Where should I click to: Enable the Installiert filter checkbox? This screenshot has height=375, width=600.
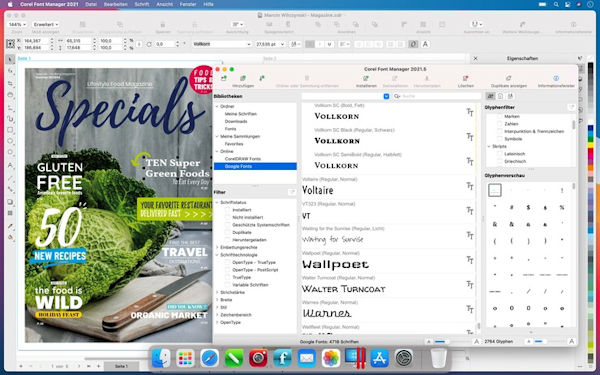click(228, 210)
